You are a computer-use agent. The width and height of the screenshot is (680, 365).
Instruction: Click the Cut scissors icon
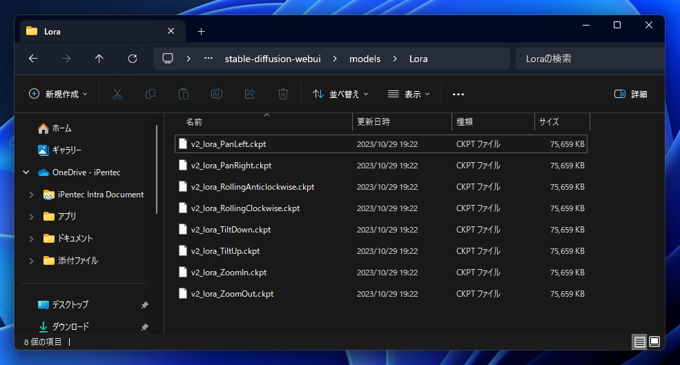click(x=117, y=94)
